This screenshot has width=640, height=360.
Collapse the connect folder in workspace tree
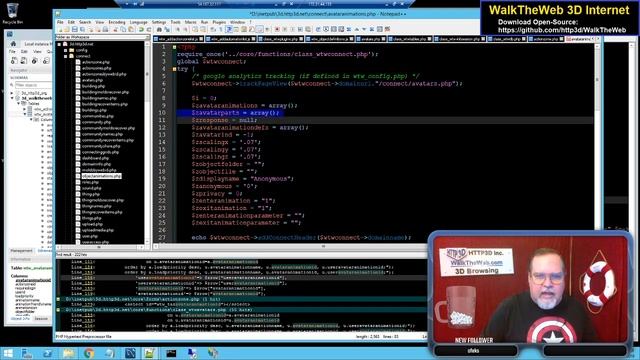point(65,56)
